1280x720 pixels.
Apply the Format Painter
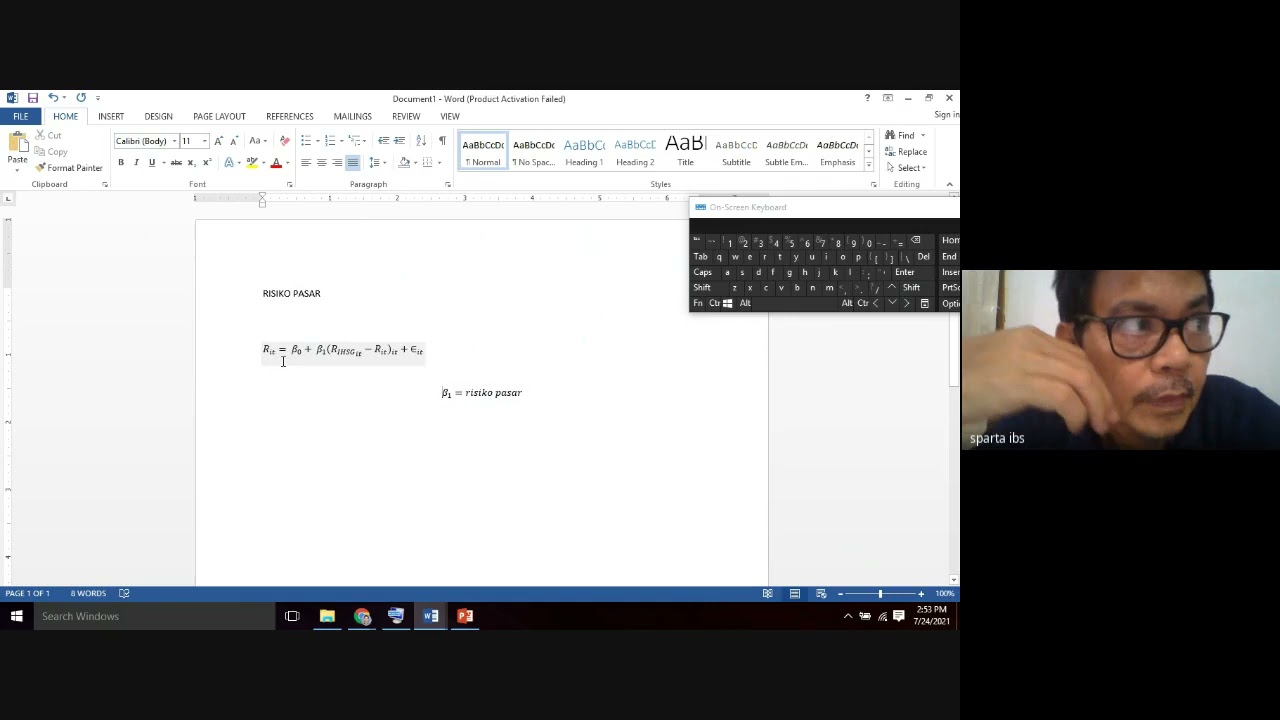tap(69, 168)
